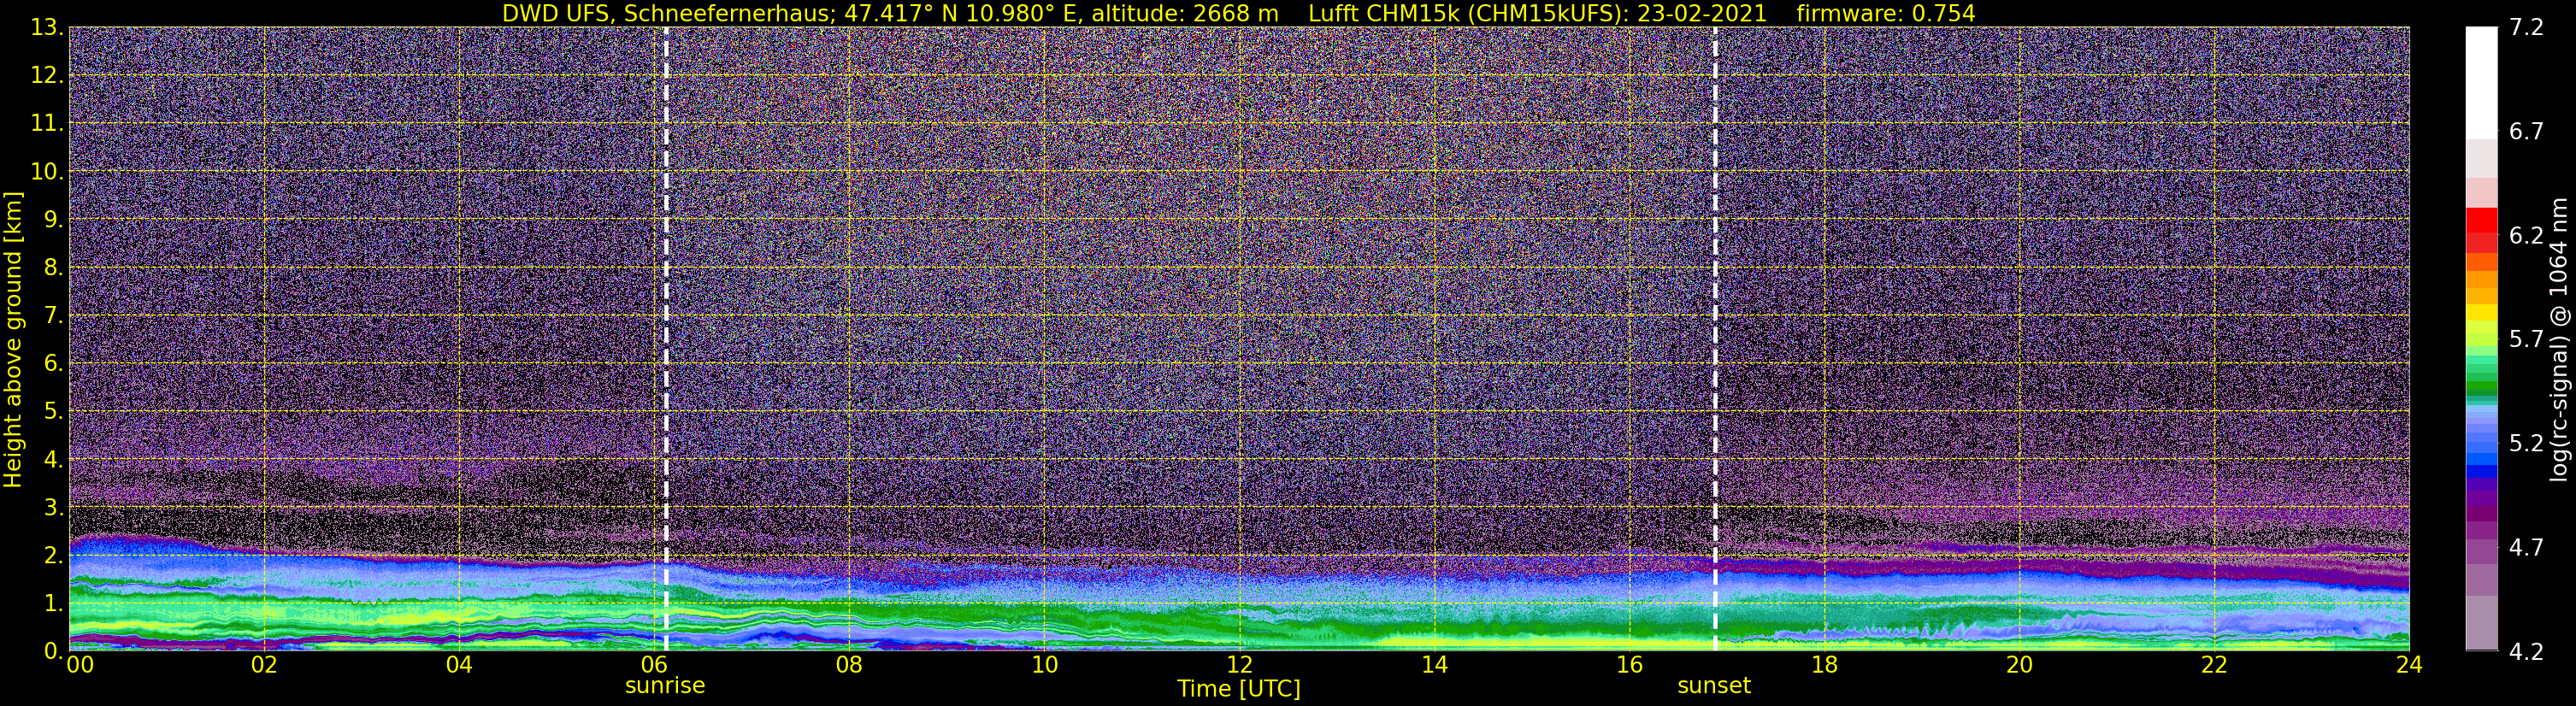Click the height axis tick label '0.'
Screen dimensions: 2576x706
tap(54, 651)
